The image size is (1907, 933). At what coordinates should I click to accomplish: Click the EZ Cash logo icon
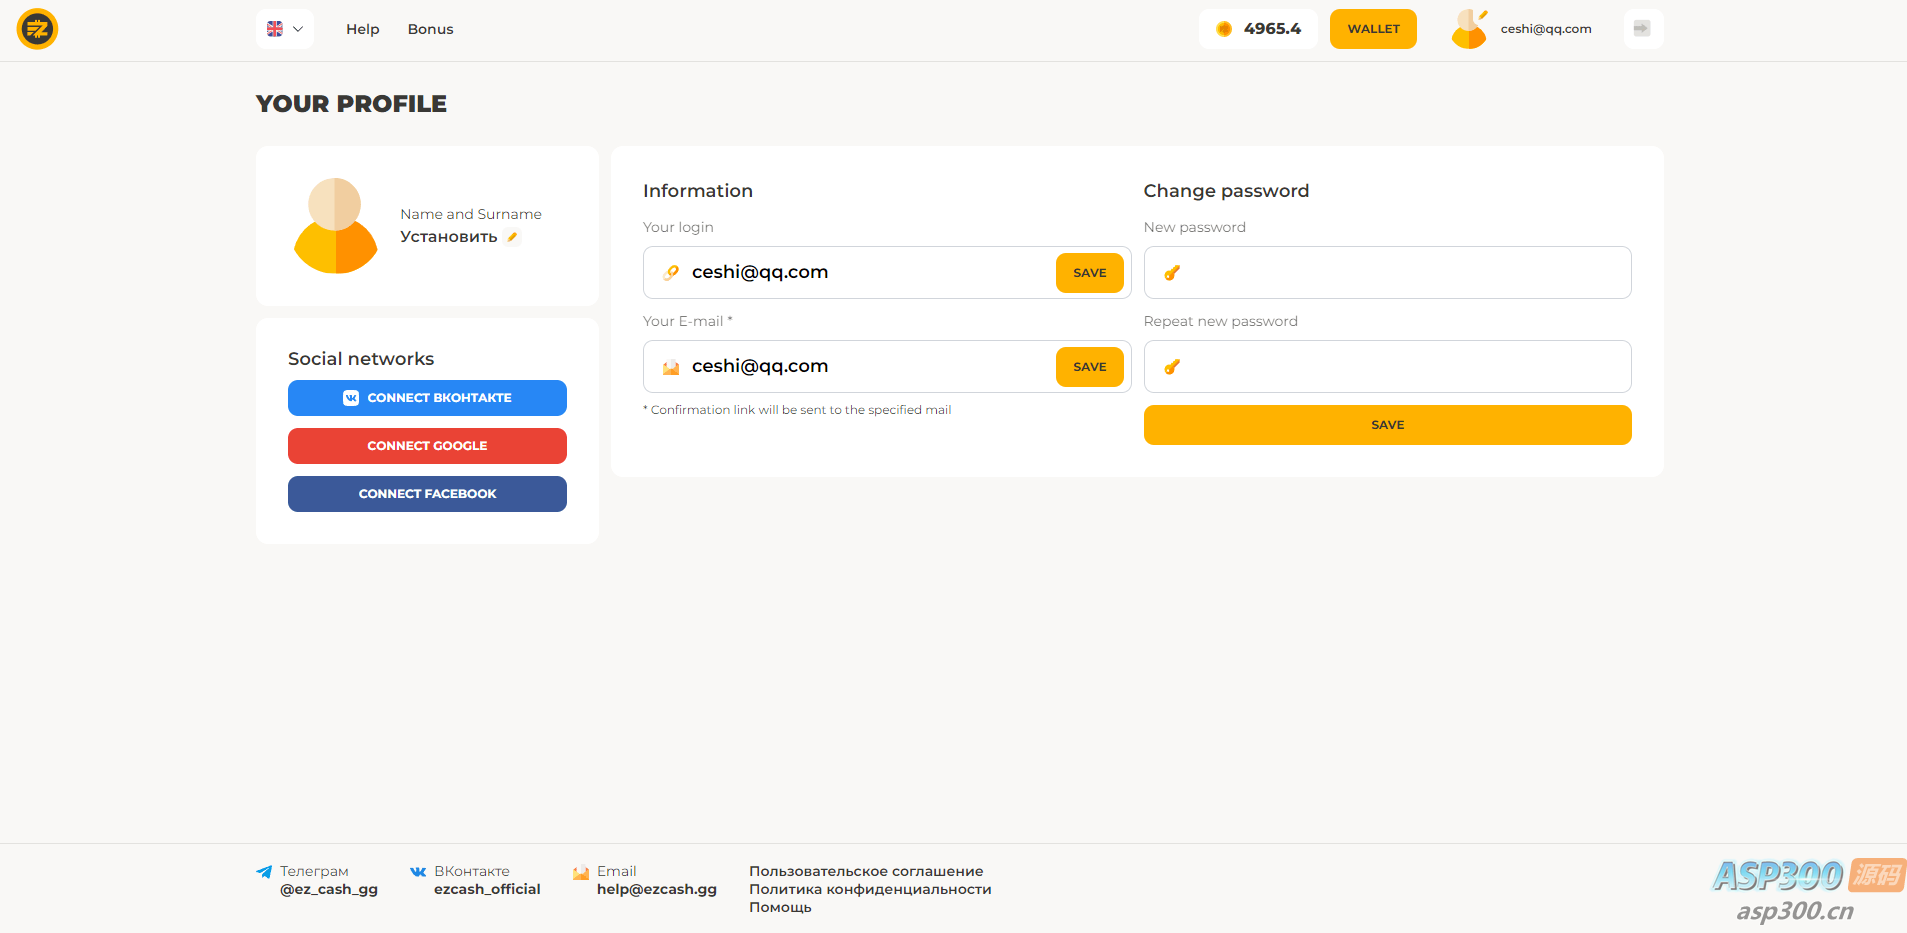coord(37,29)
